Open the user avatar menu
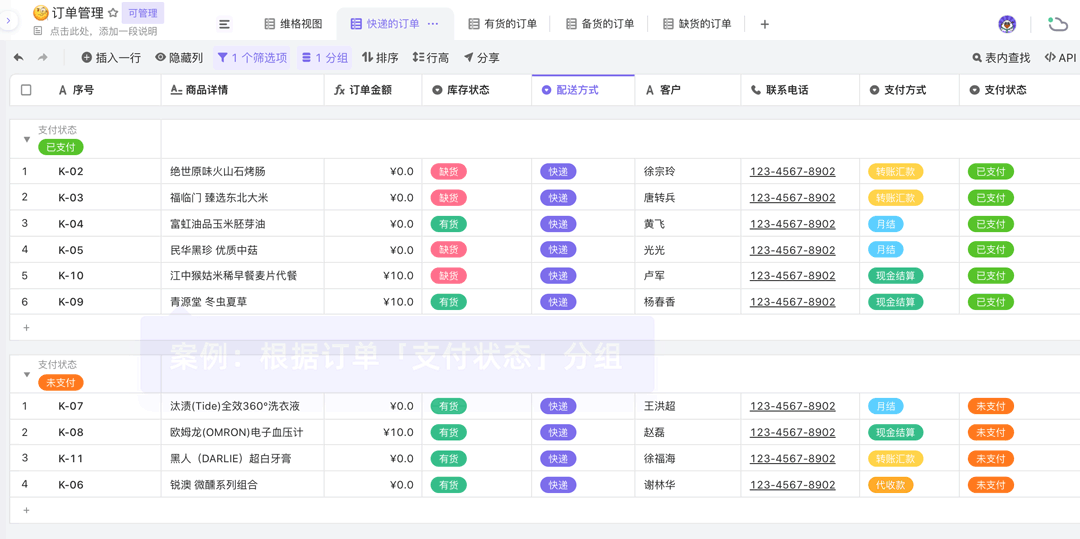 [1007, 24]
